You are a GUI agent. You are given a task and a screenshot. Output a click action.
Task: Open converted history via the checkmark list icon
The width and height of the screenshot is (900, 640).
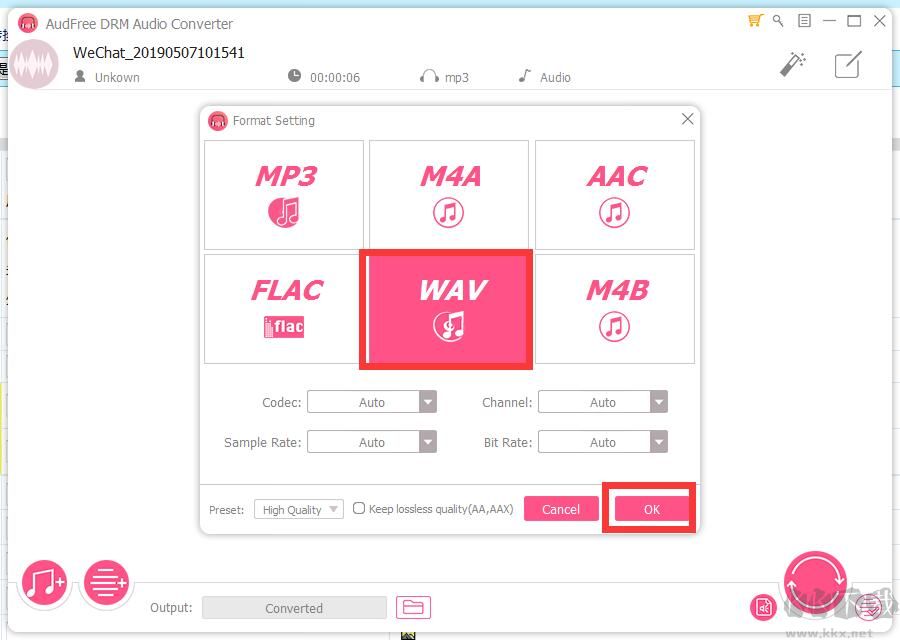click(x=868, y=607)
